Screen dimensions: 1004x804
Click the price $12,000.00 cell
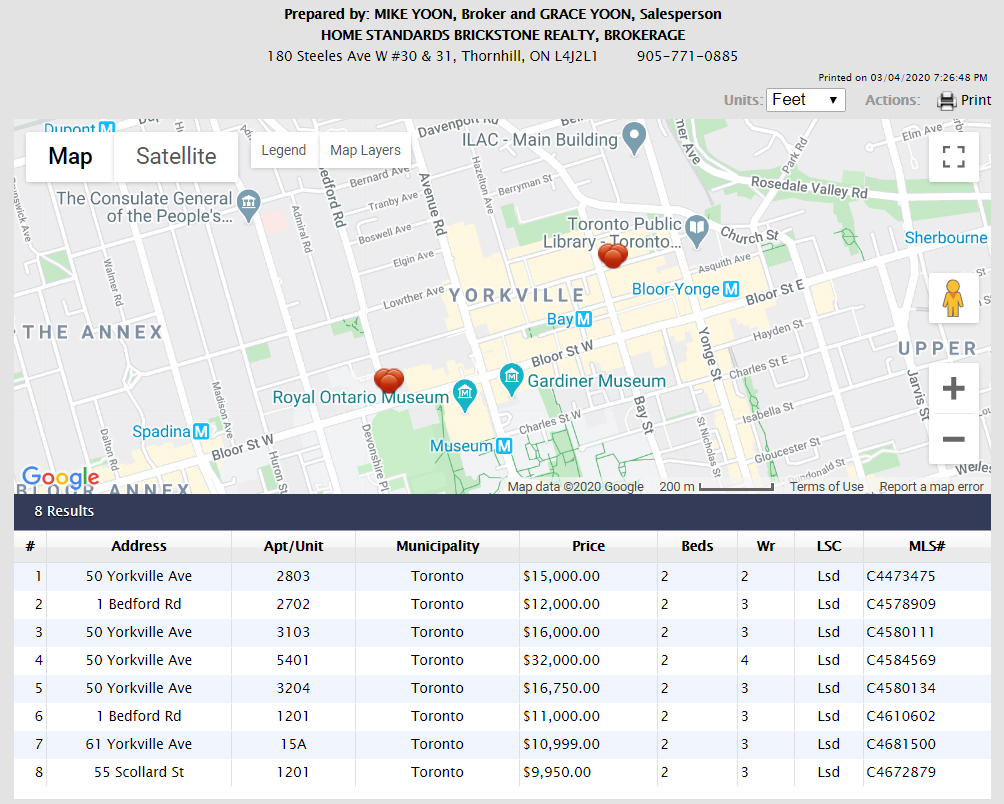(x=588, y=604)
